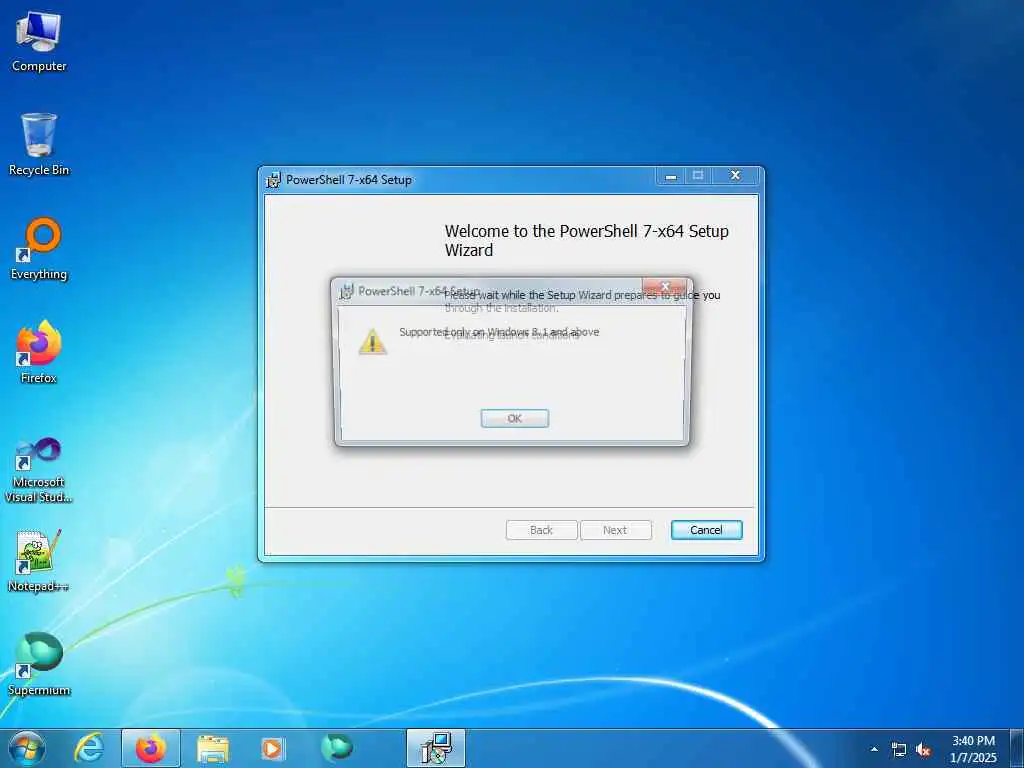Select the Supermium desktop shortcut

(x=39, y=664)
